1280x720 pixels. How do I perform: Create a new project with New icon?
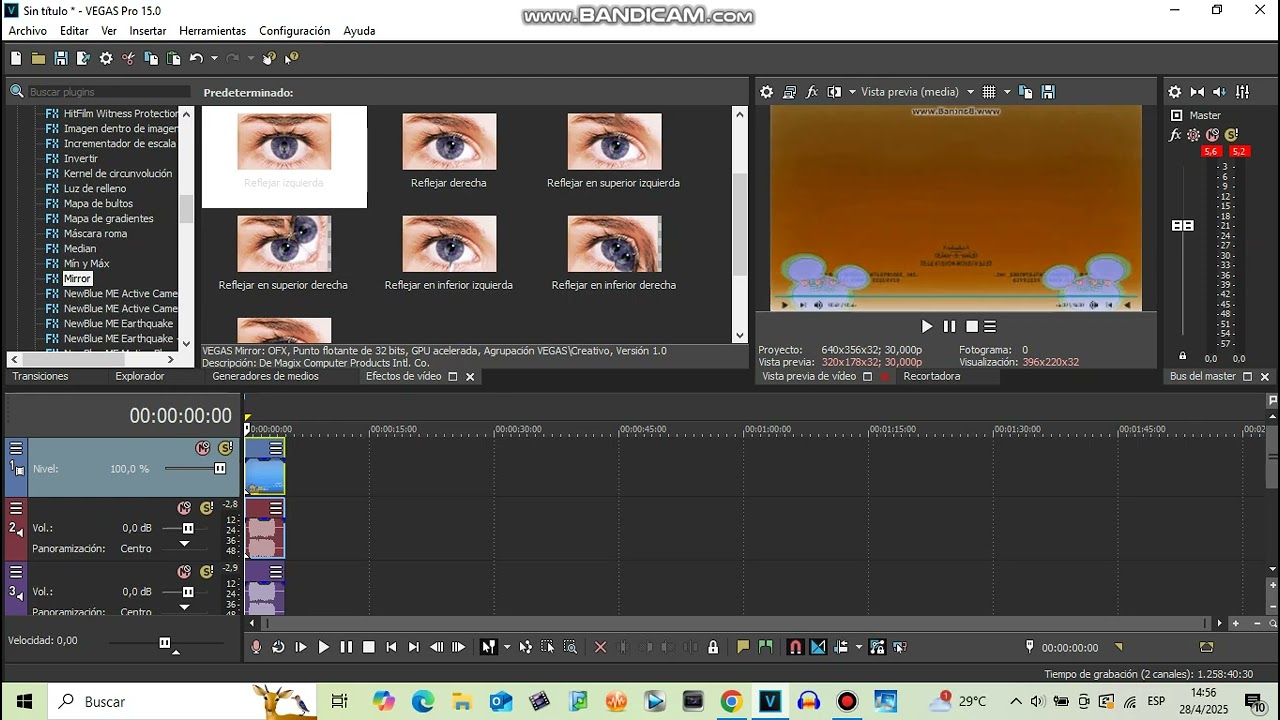coord(16,59)
